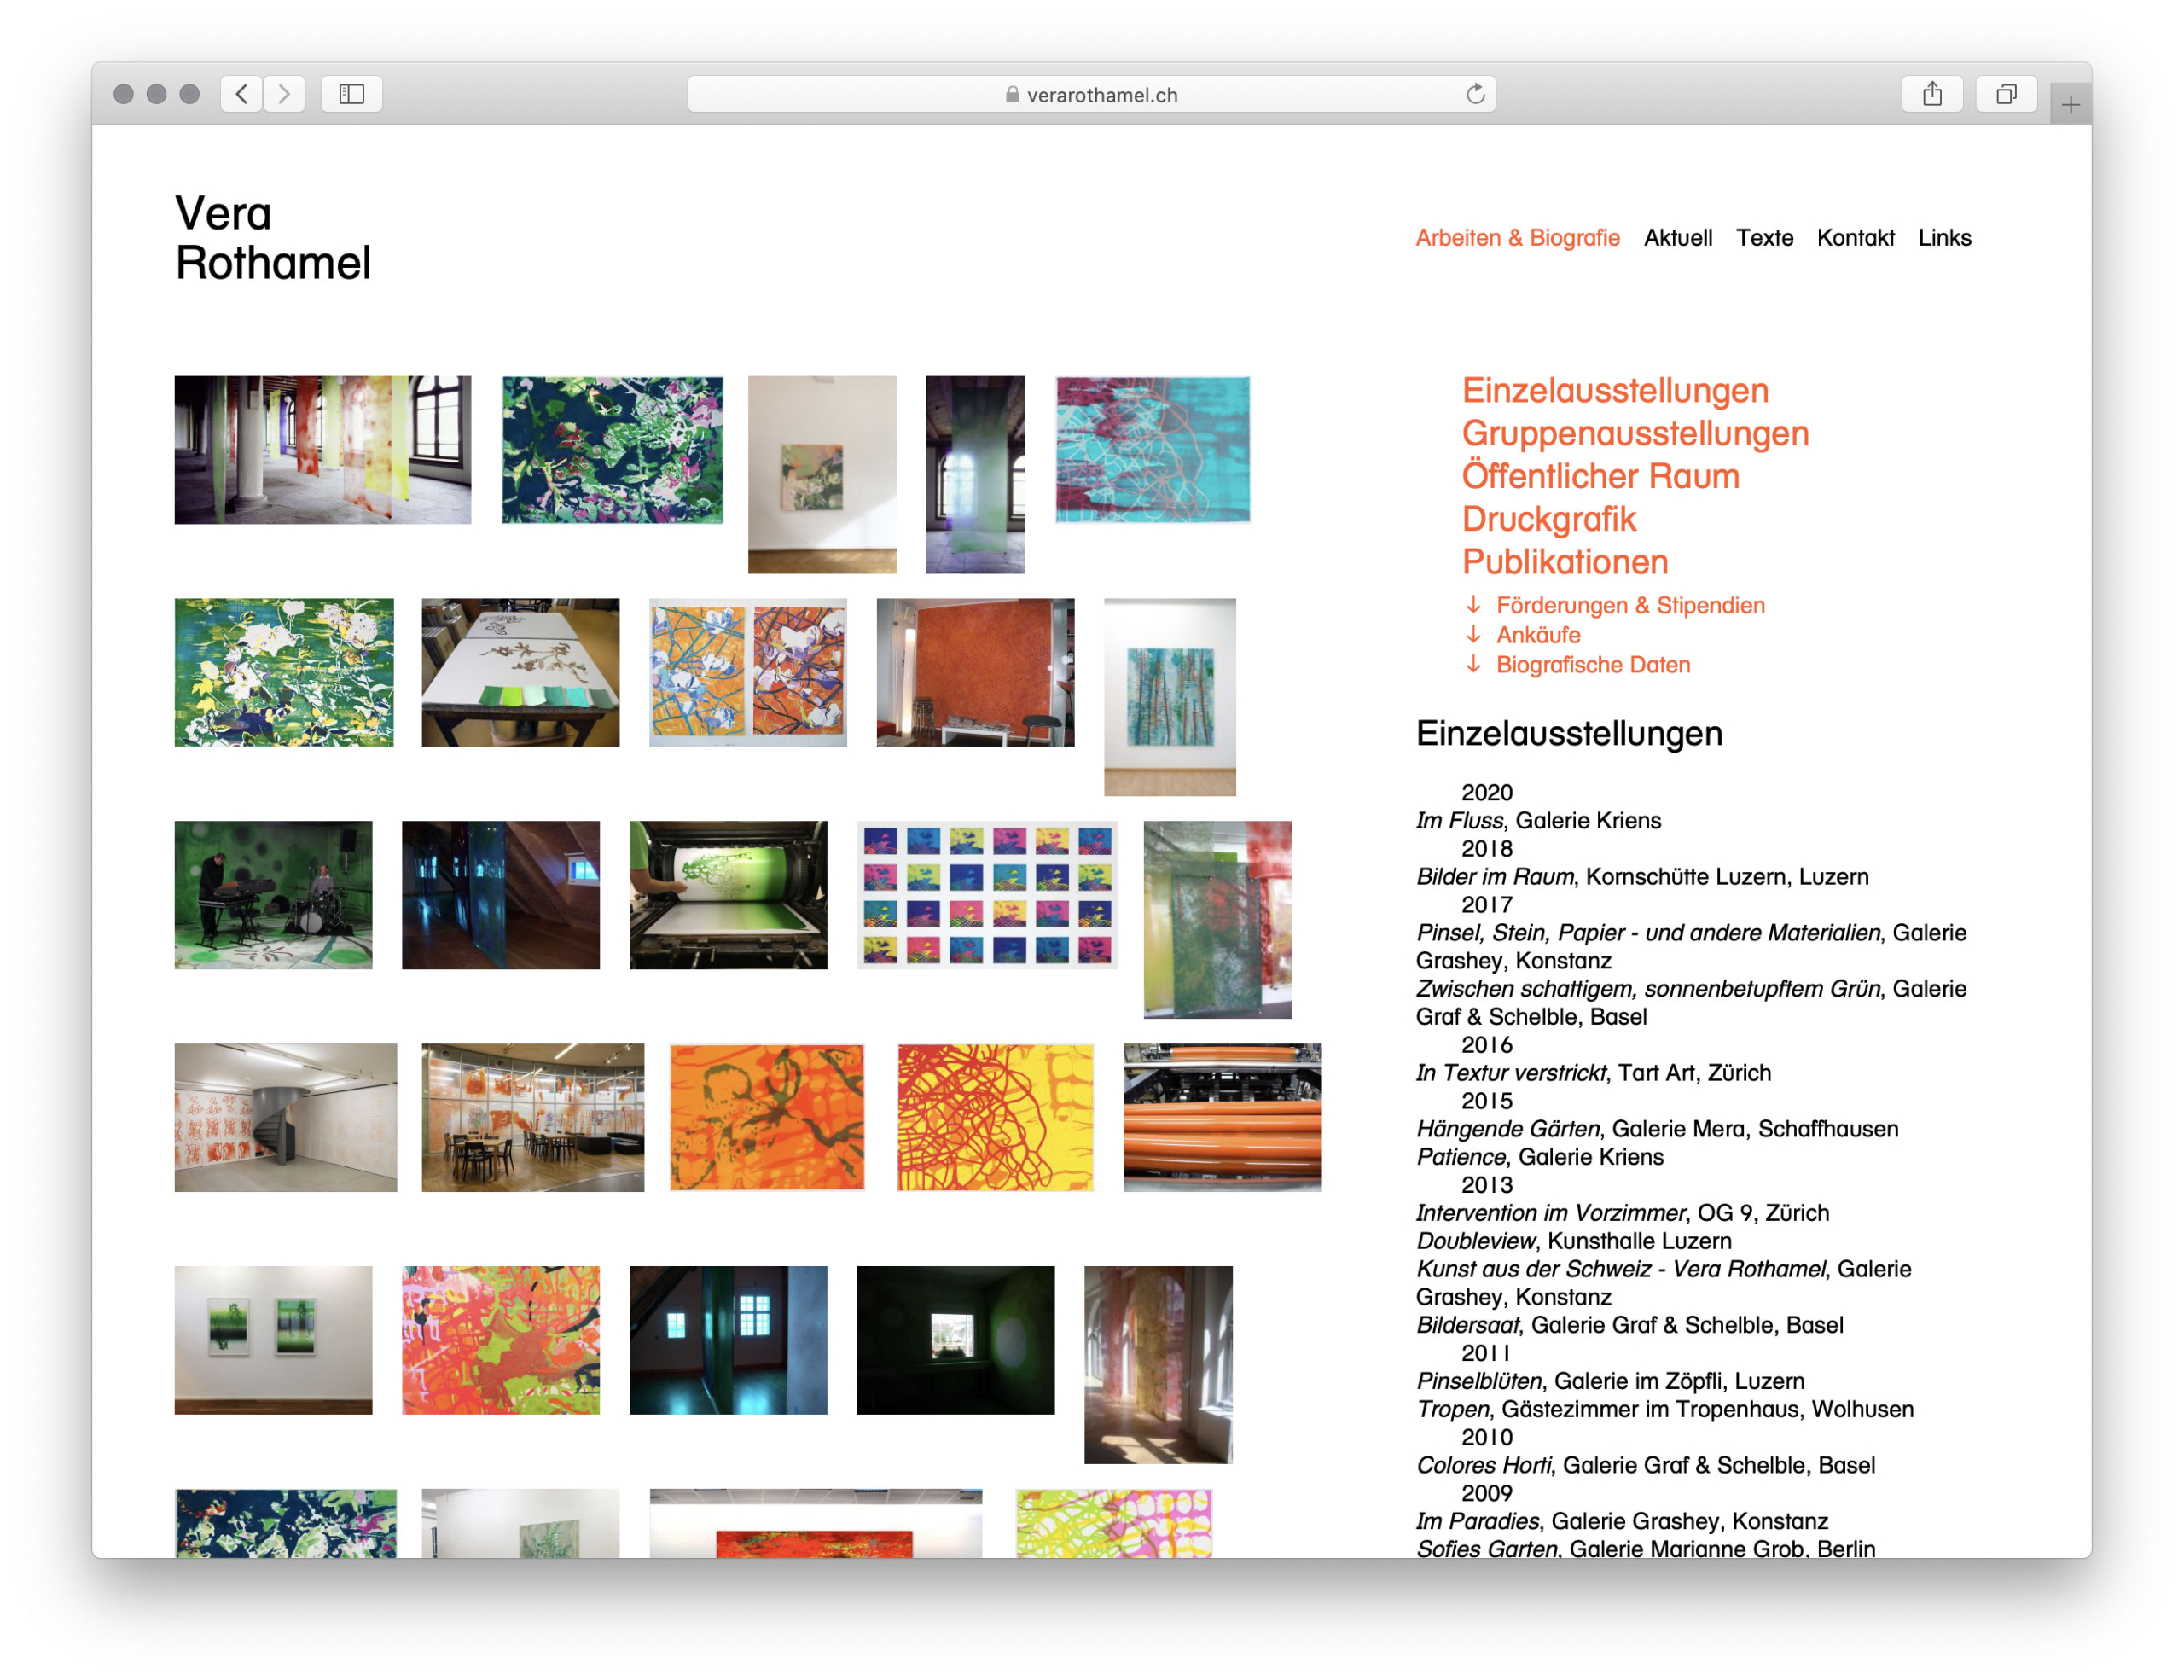The height and width of the screenshot is (1680, 2184).
Task: Go to the Kontakt page
Action: pos(1855,238)
